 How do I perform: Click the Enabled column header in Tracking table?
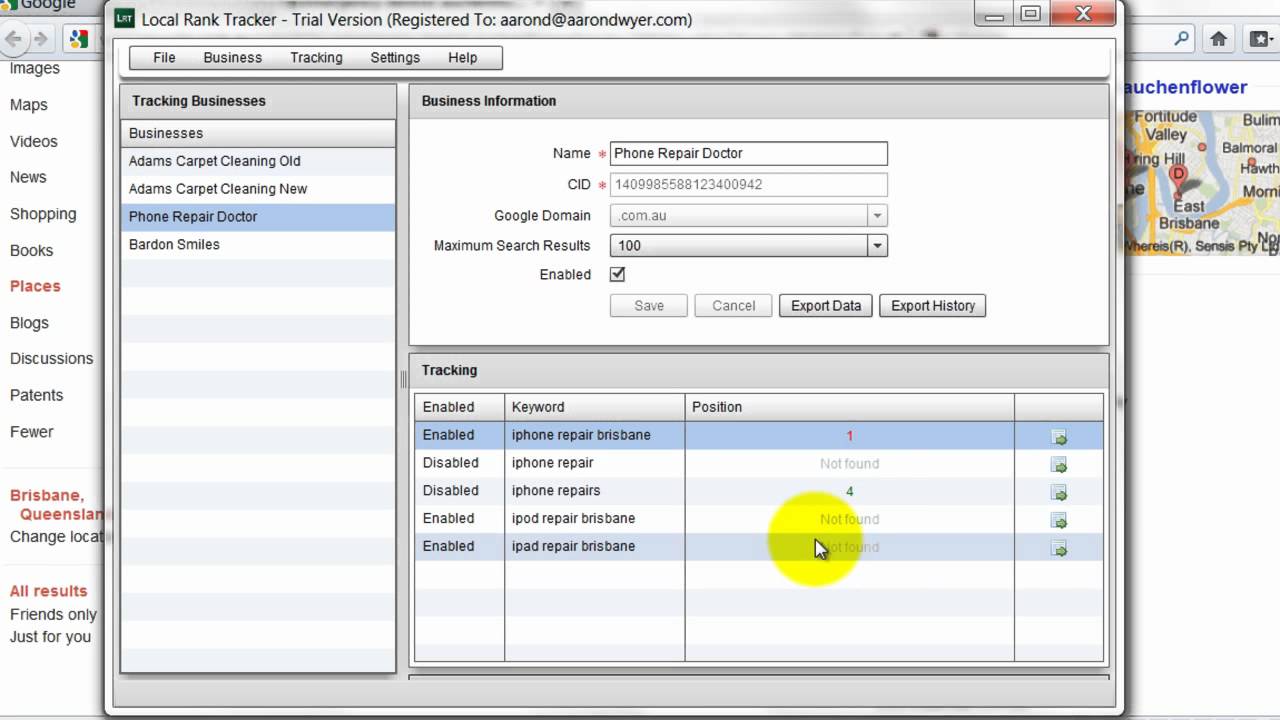coord(459,407)
